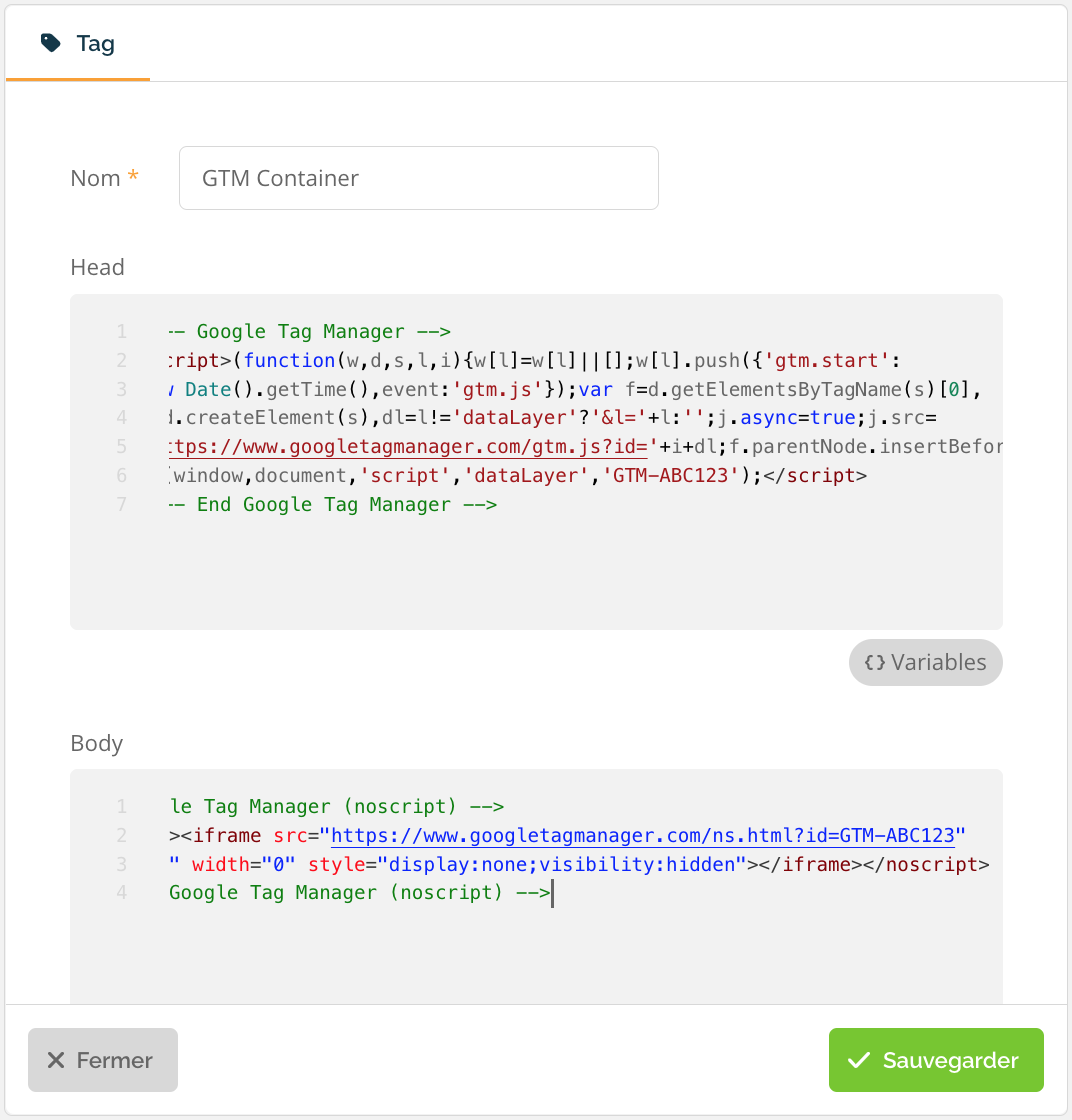Place the cursor at the end of Body line 4
This screenshot has height=1120, width=1072.
click(x=552, y=893)
